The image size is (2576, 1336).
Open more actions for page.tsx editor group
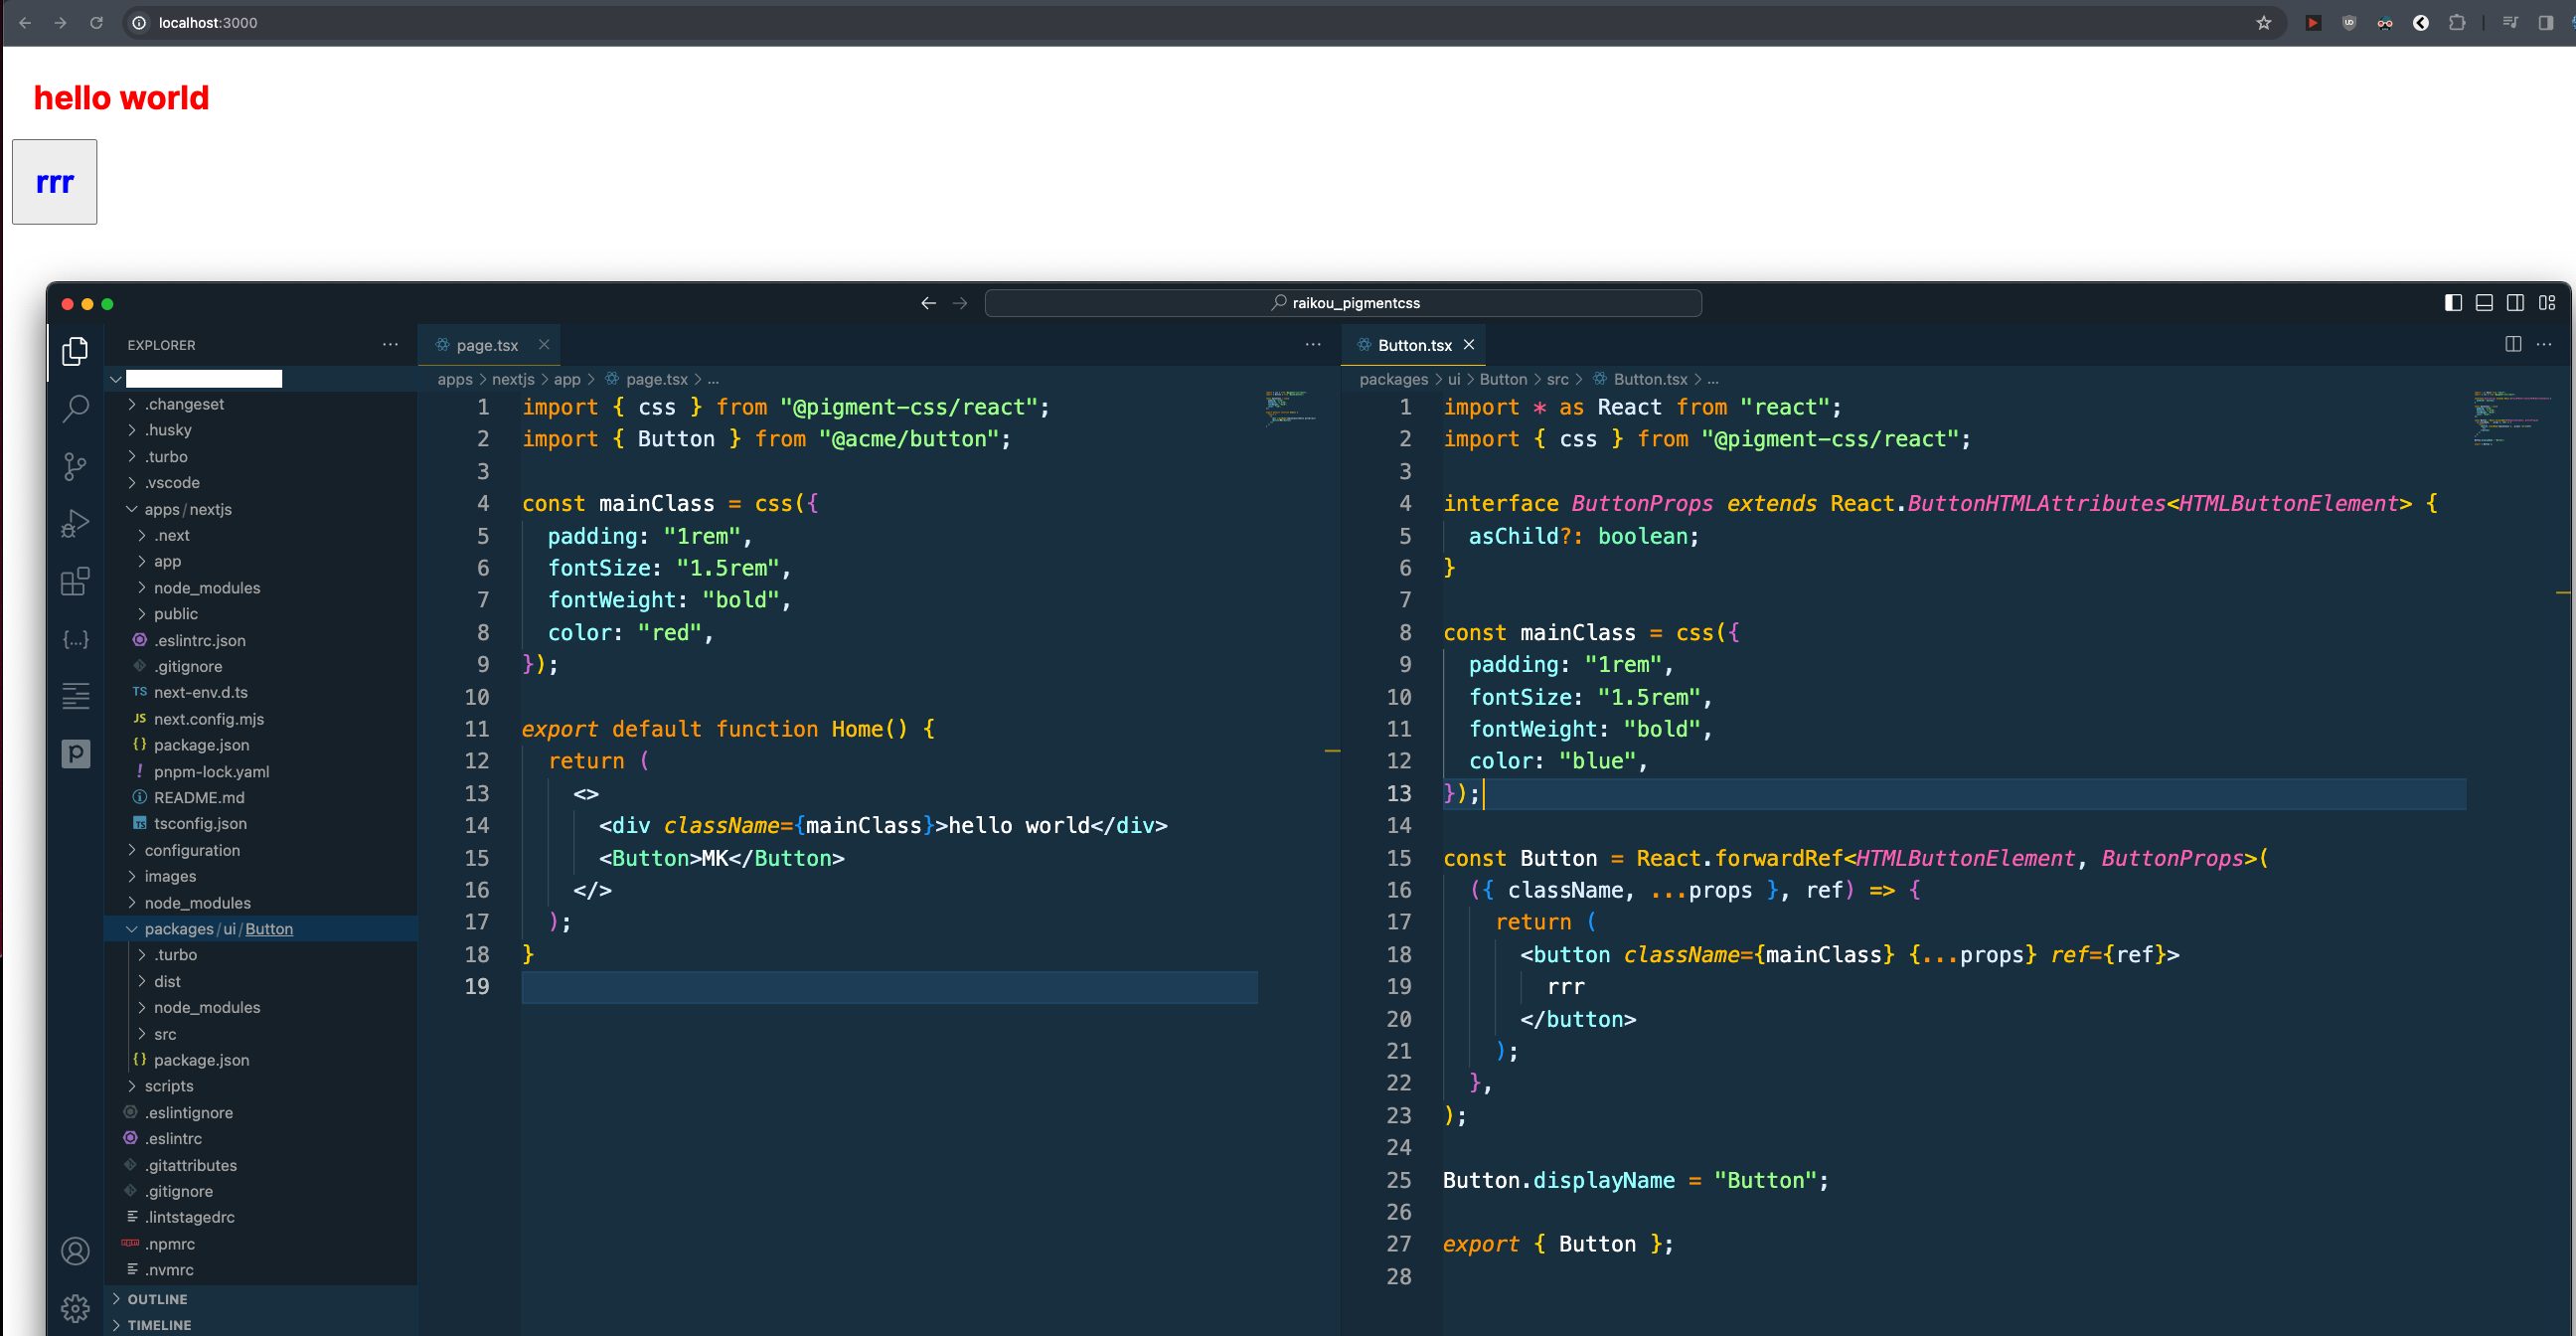pos(1313,344)
